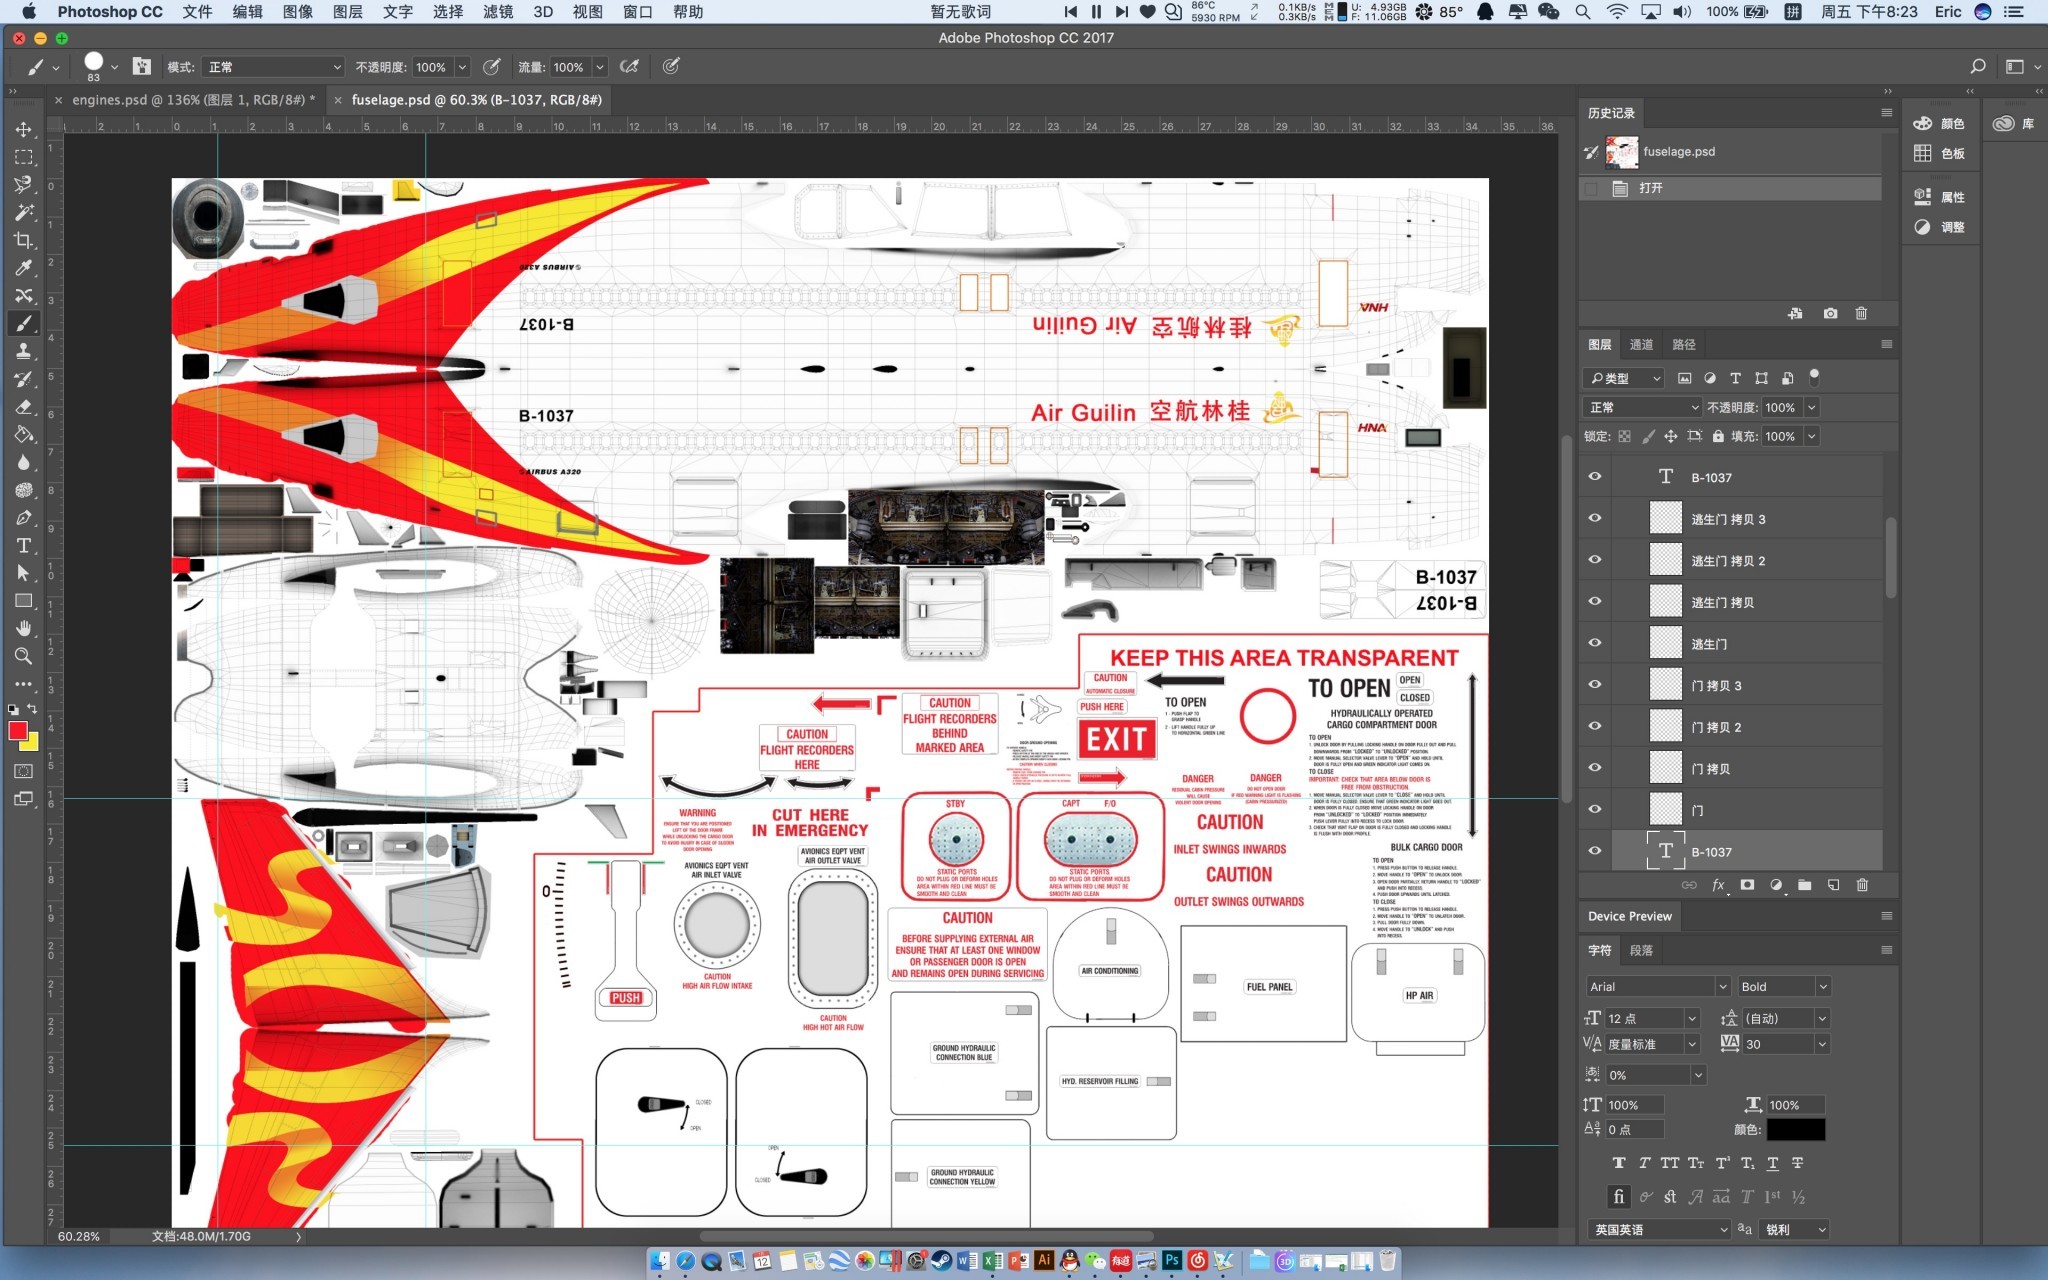Toggle visibility of 门 拷贝 3 layer

[1595, 685]
